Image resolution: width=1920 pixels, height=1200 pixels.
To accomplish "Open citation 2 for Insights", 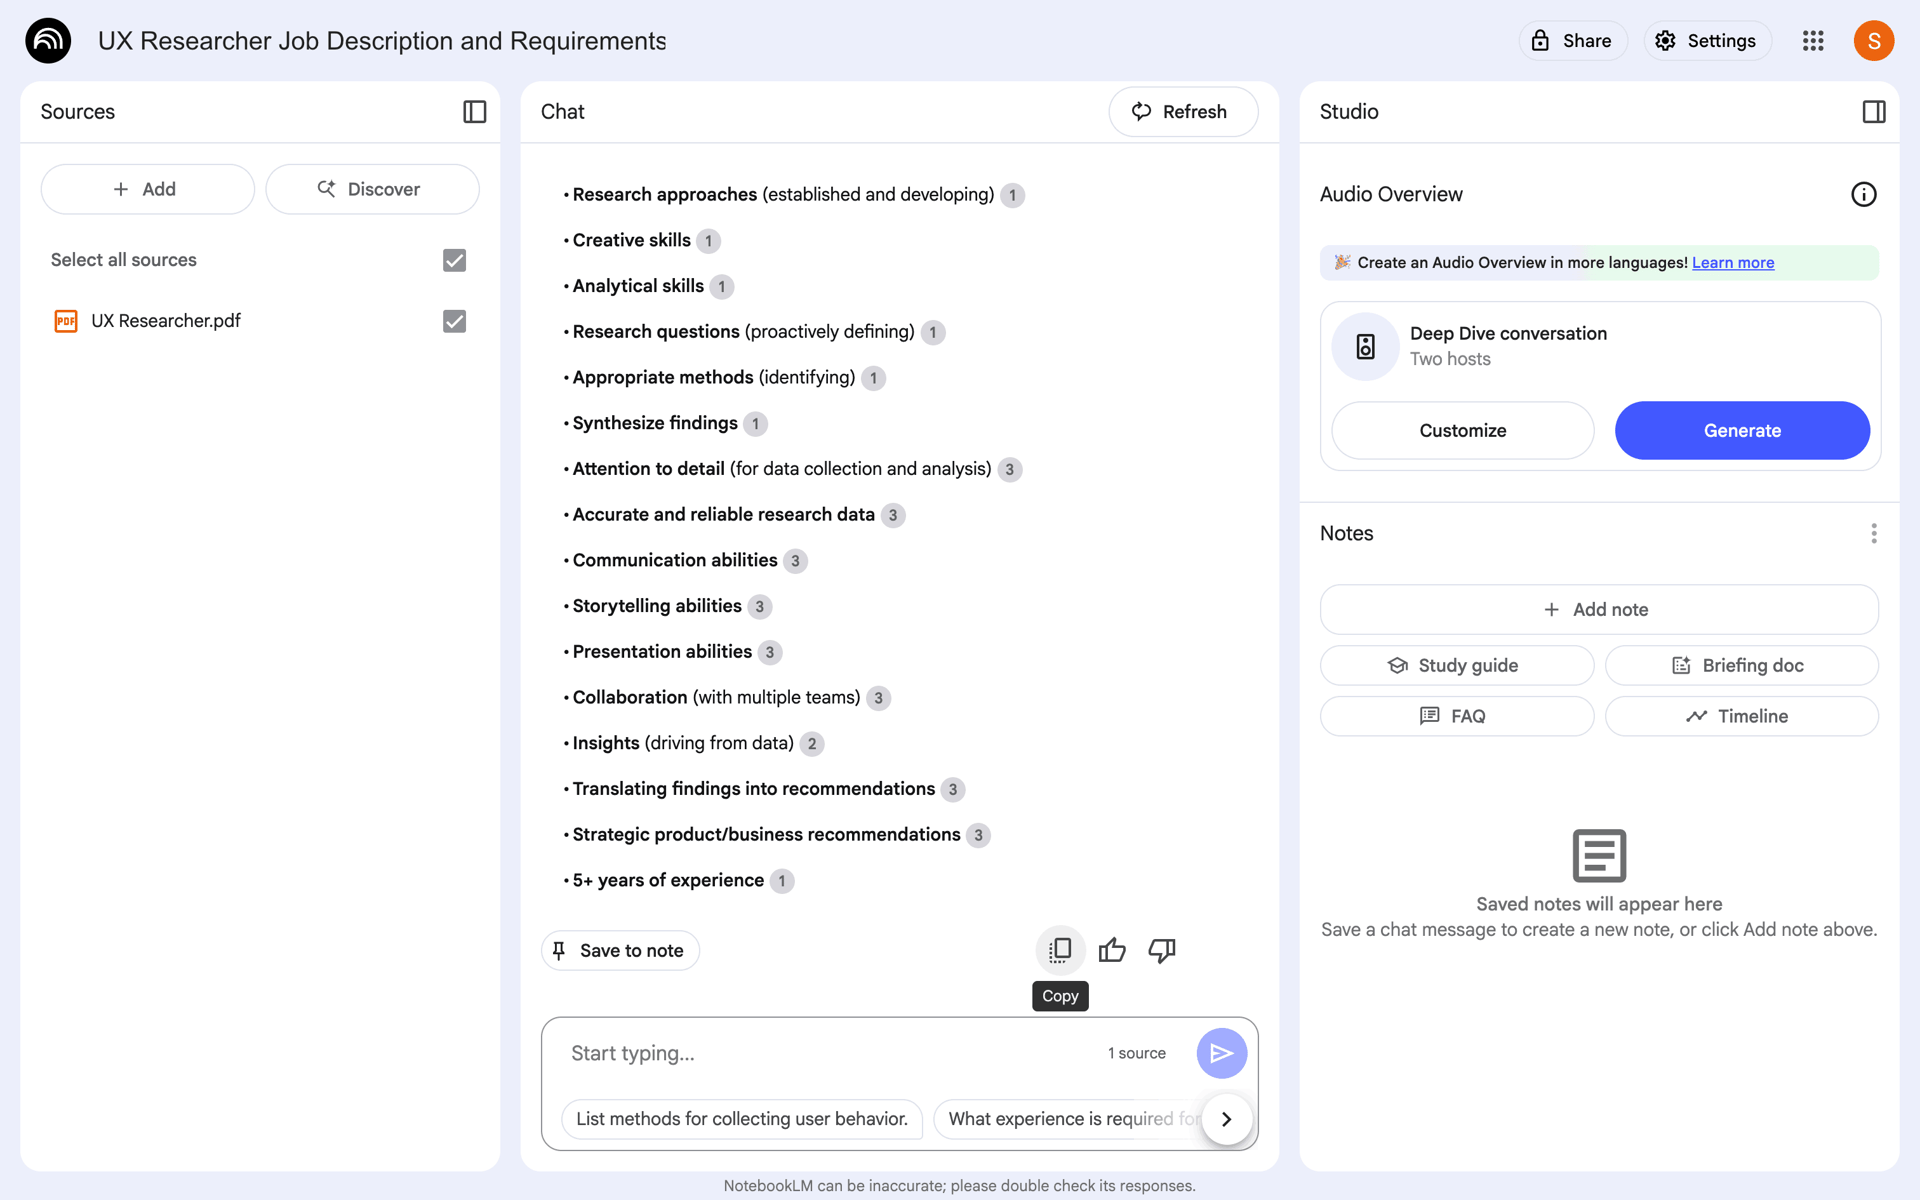I will pos(812,744).
